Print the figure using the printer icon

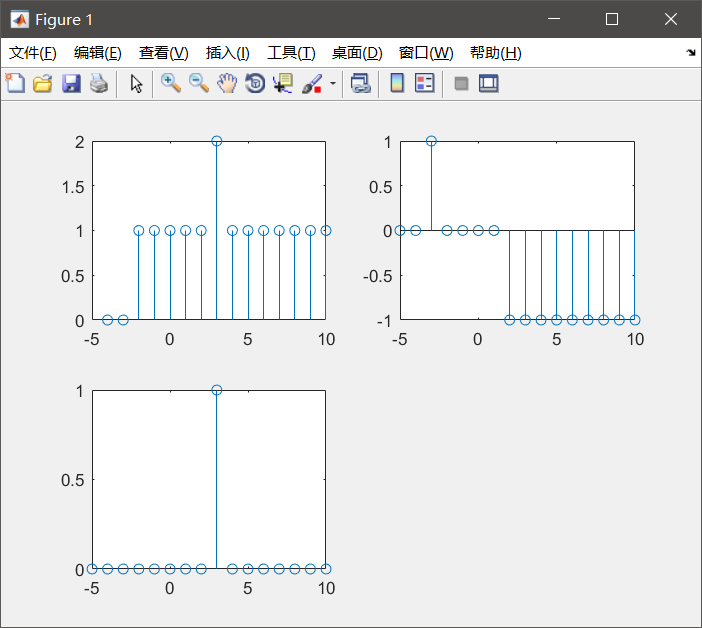[99, 83]
